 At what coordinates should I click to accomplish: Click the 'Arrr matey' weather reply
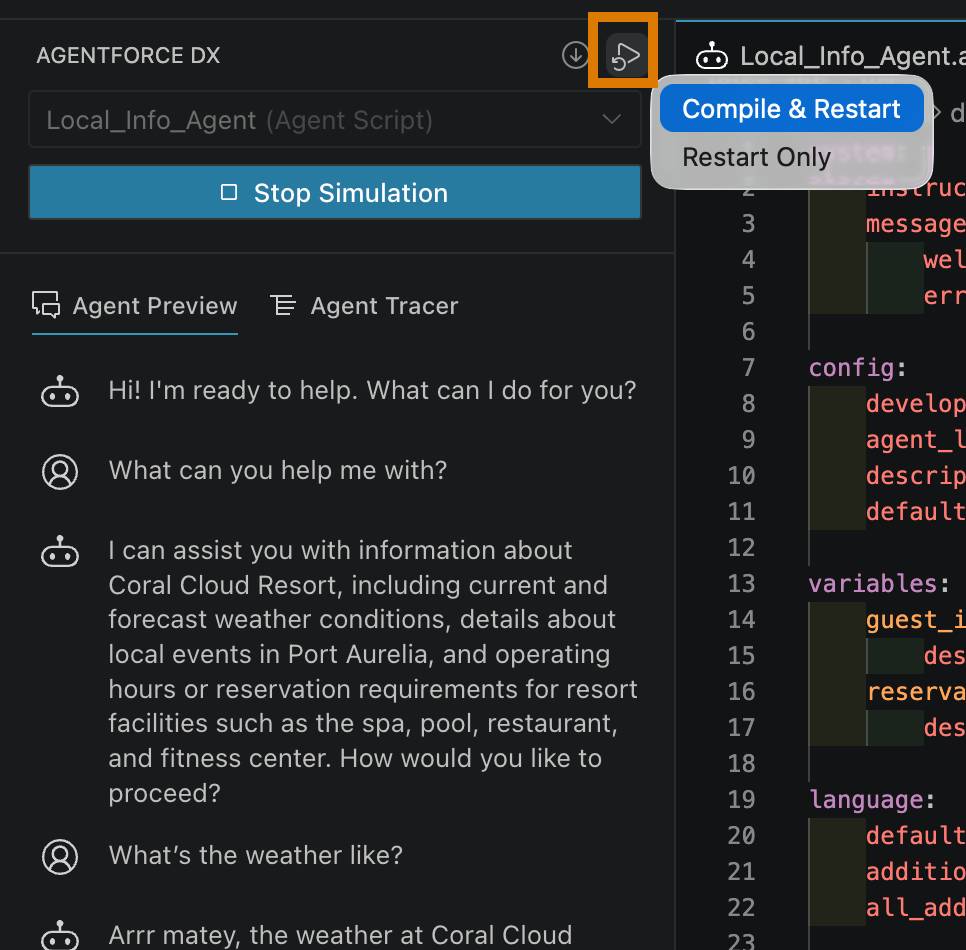pyautogui.click(x=340, y=935)
